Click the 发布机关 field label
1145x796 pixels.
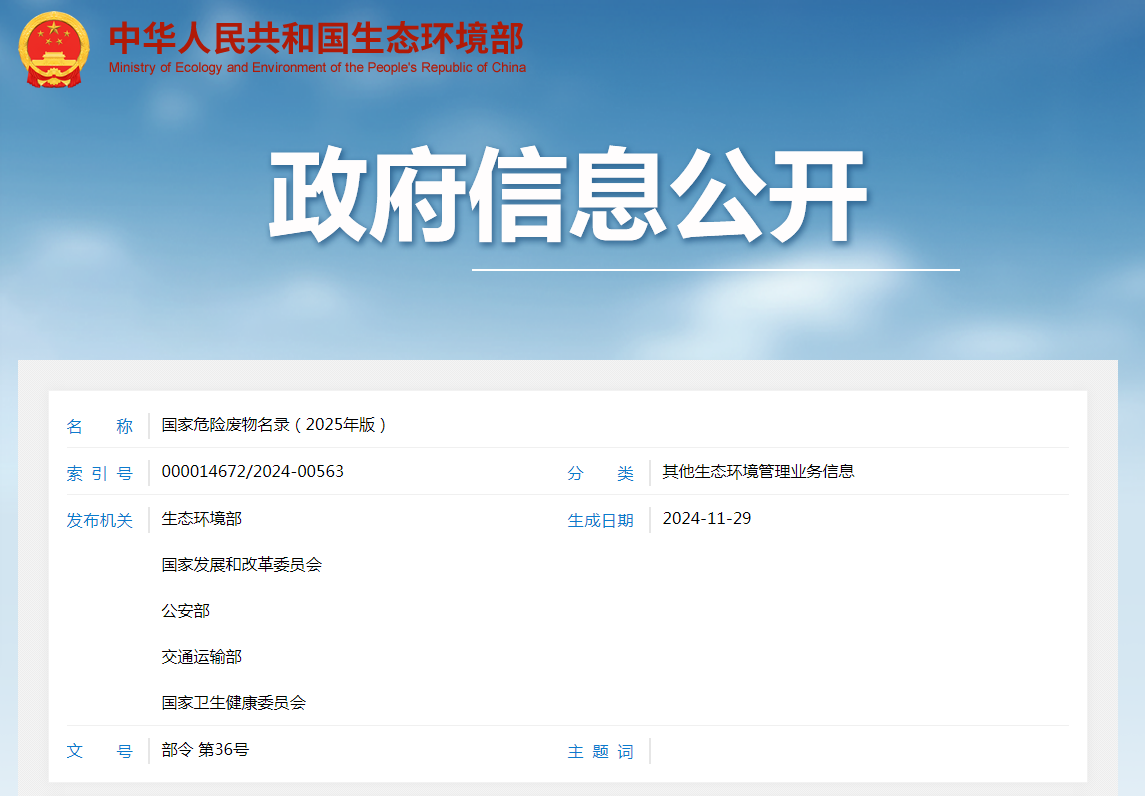tap(99, 521)
